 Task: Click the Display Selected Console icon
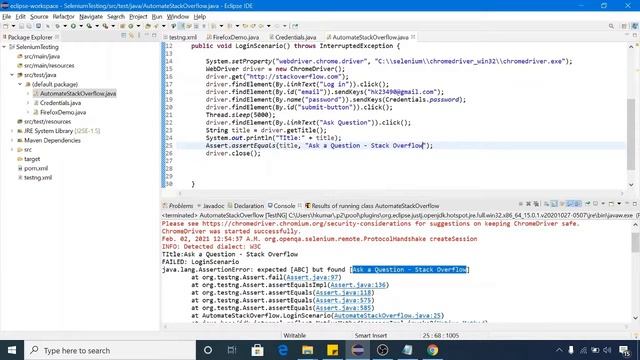[x=596, y=204]
